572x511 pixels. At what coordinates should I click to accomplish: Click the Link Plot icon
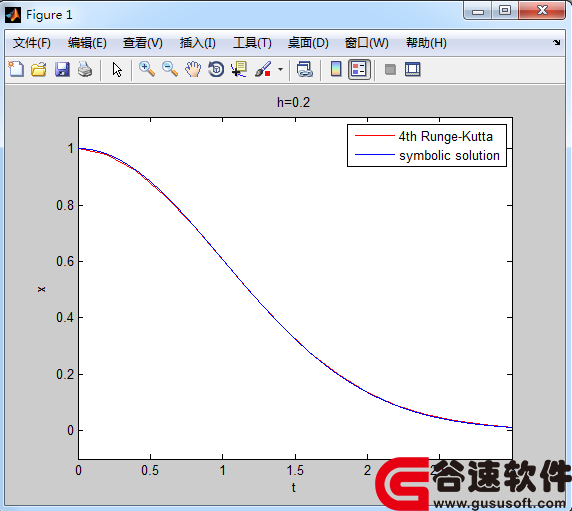tap(305, 69)
